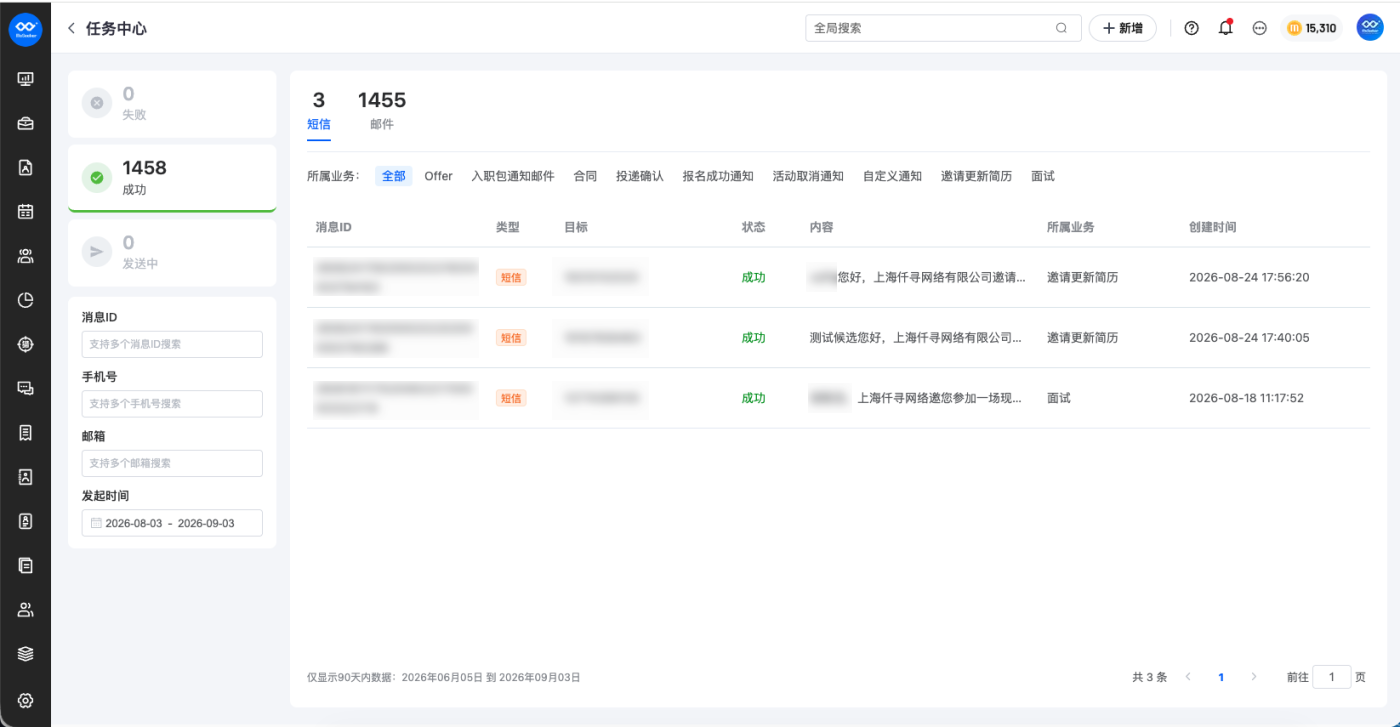The height and width of the screenshot is (727, 1400).
Task: Filter by 面试 business type
Action: (1043, 176)
